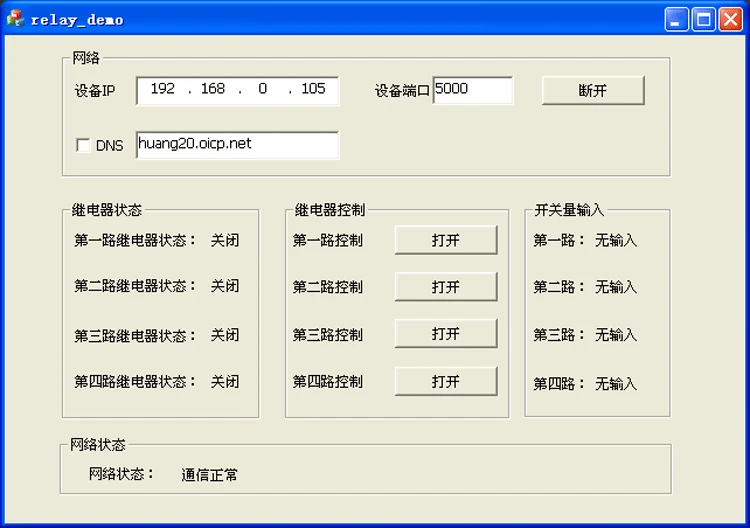Select the last IP octet 105
The image size is (750, 528).
click(x=313, y=88)
